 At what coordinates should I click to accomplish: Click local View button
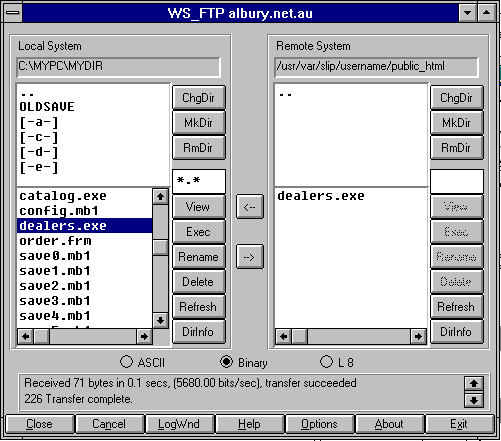[199, 207]
